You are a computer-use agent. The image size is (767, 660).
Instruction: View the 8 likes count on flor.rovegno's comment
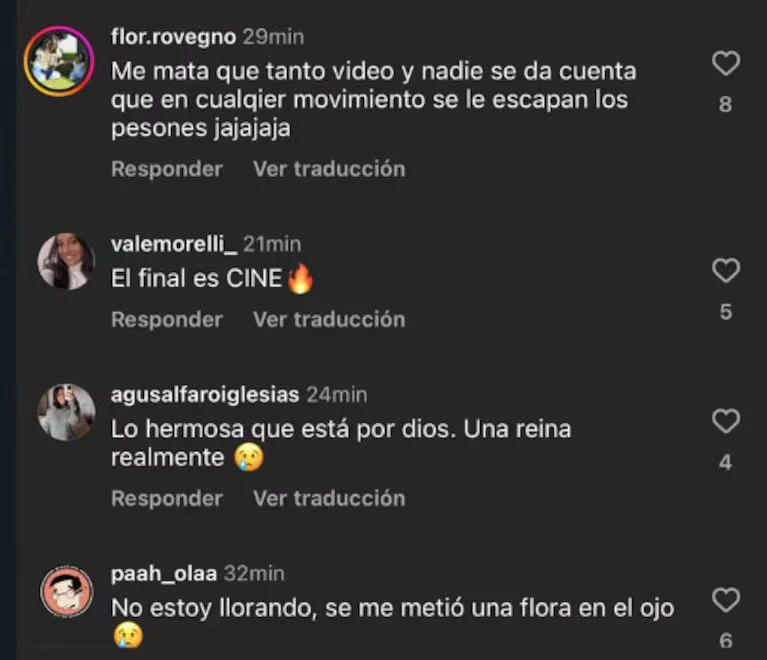point(725,104)
